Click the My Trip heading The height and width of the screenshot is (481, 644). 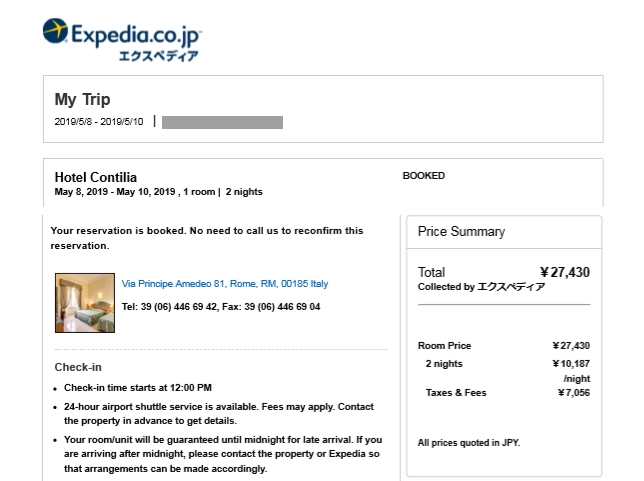coord(83,99)
